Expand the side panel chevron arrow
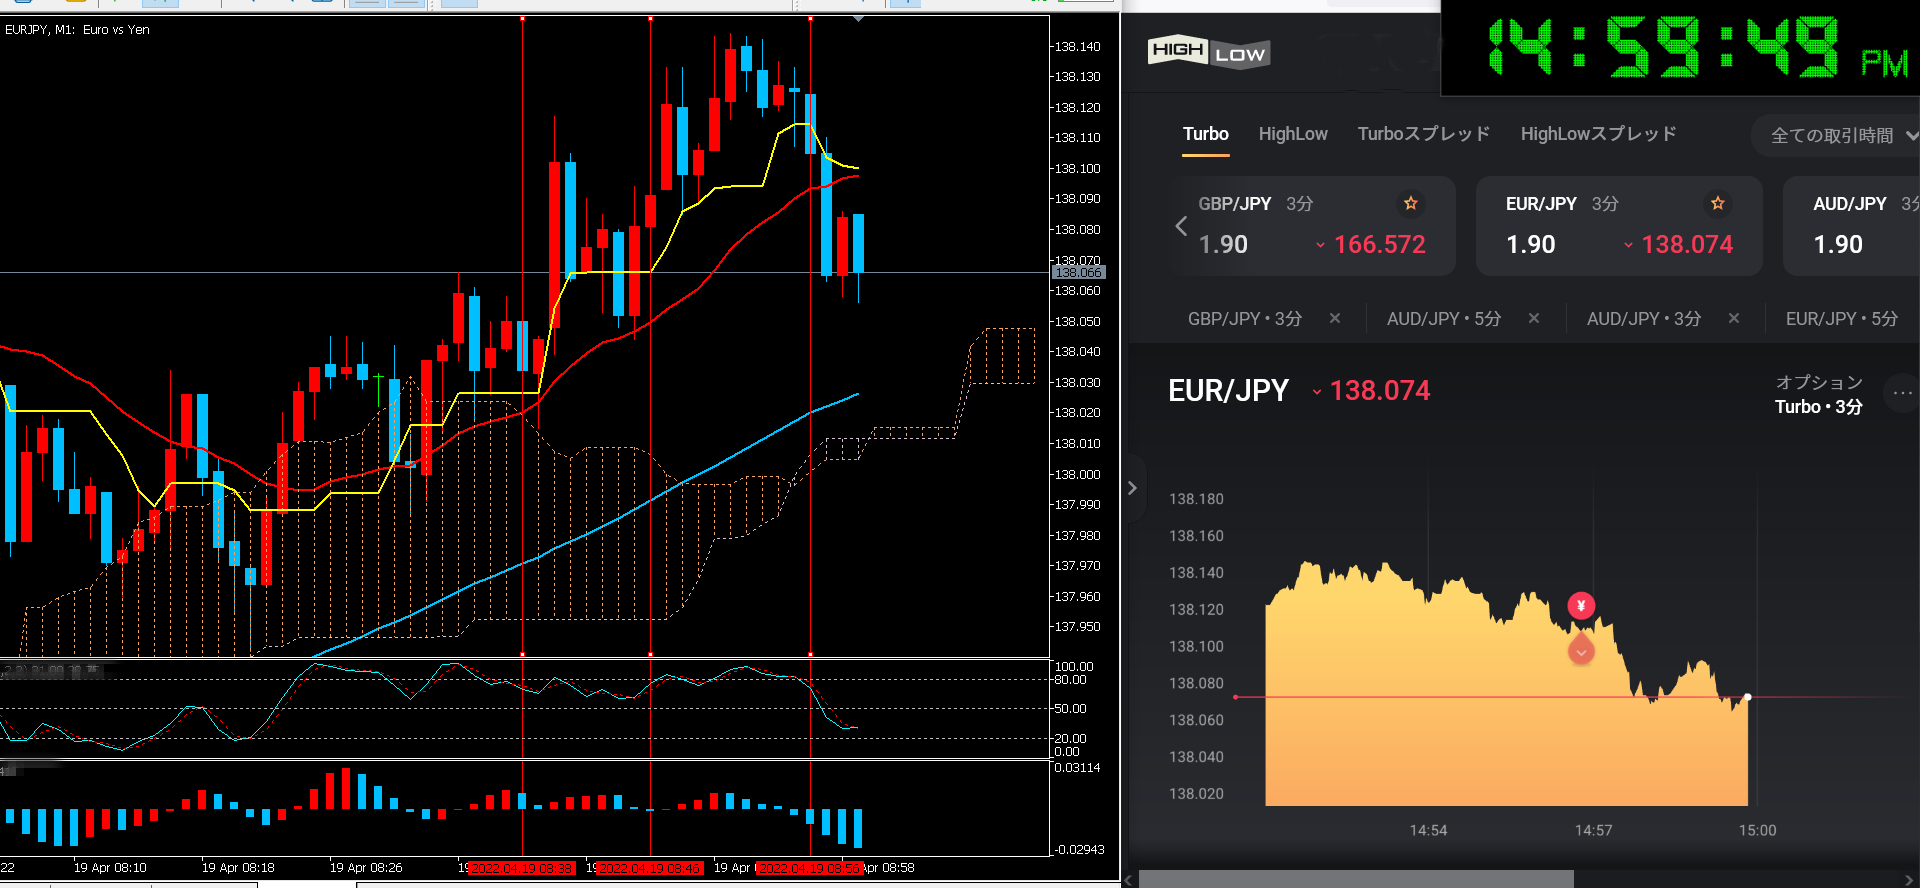Image resolution: width=1920 pixels, height=888 pixels. pyautogui.click(x=1132, y=488)
